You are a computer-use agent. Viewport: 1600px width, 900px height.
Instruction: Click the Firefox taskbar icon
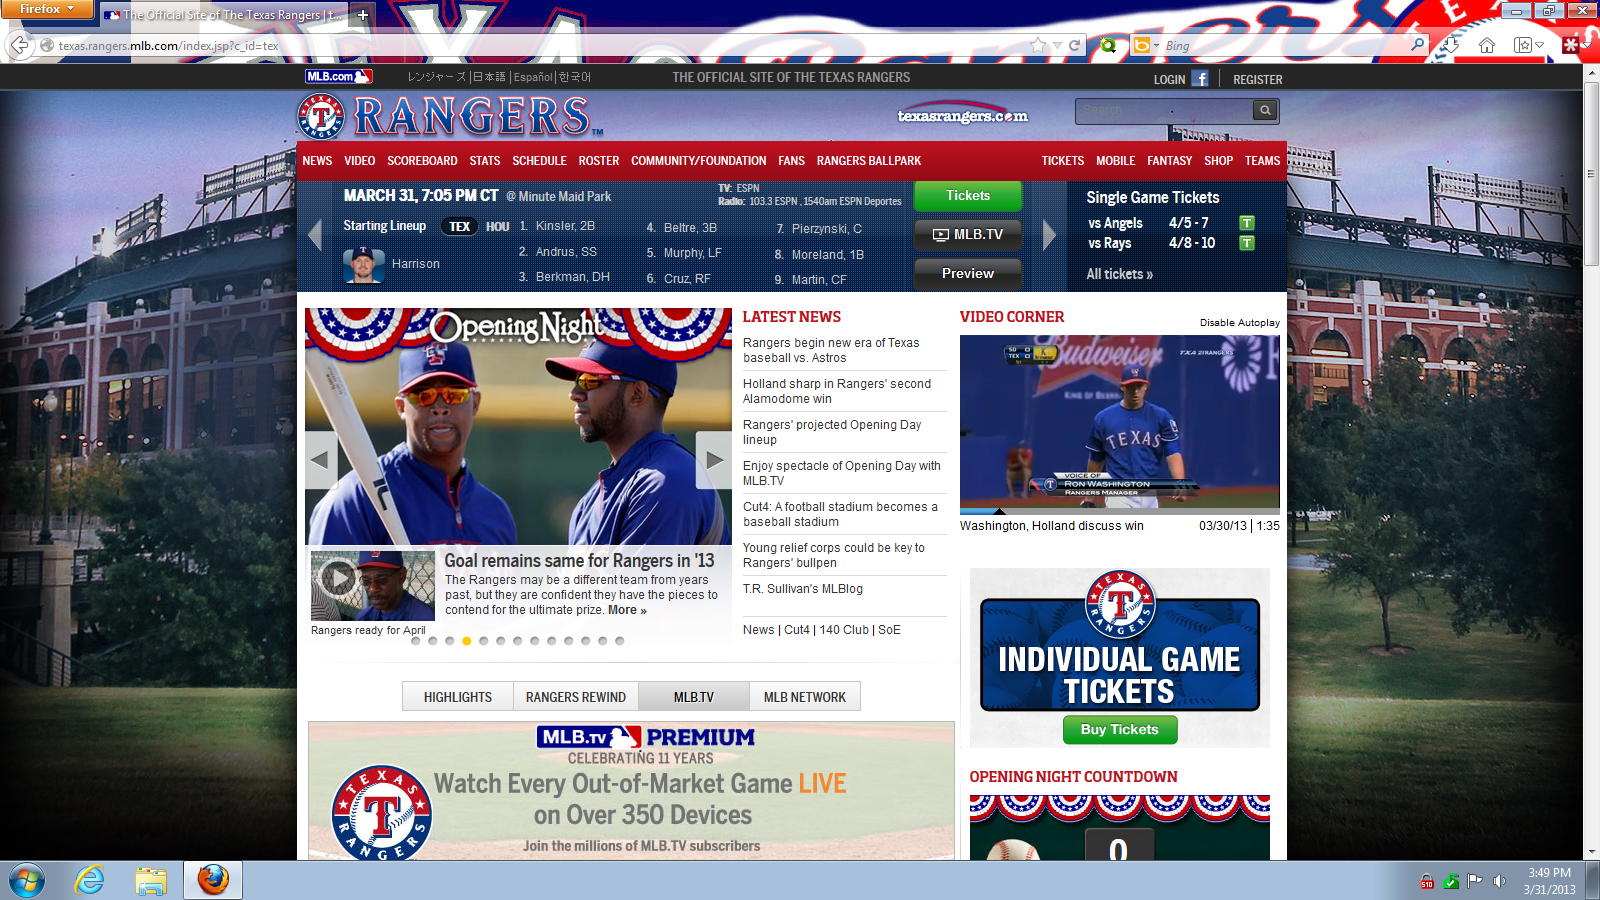tap(213, 881)
